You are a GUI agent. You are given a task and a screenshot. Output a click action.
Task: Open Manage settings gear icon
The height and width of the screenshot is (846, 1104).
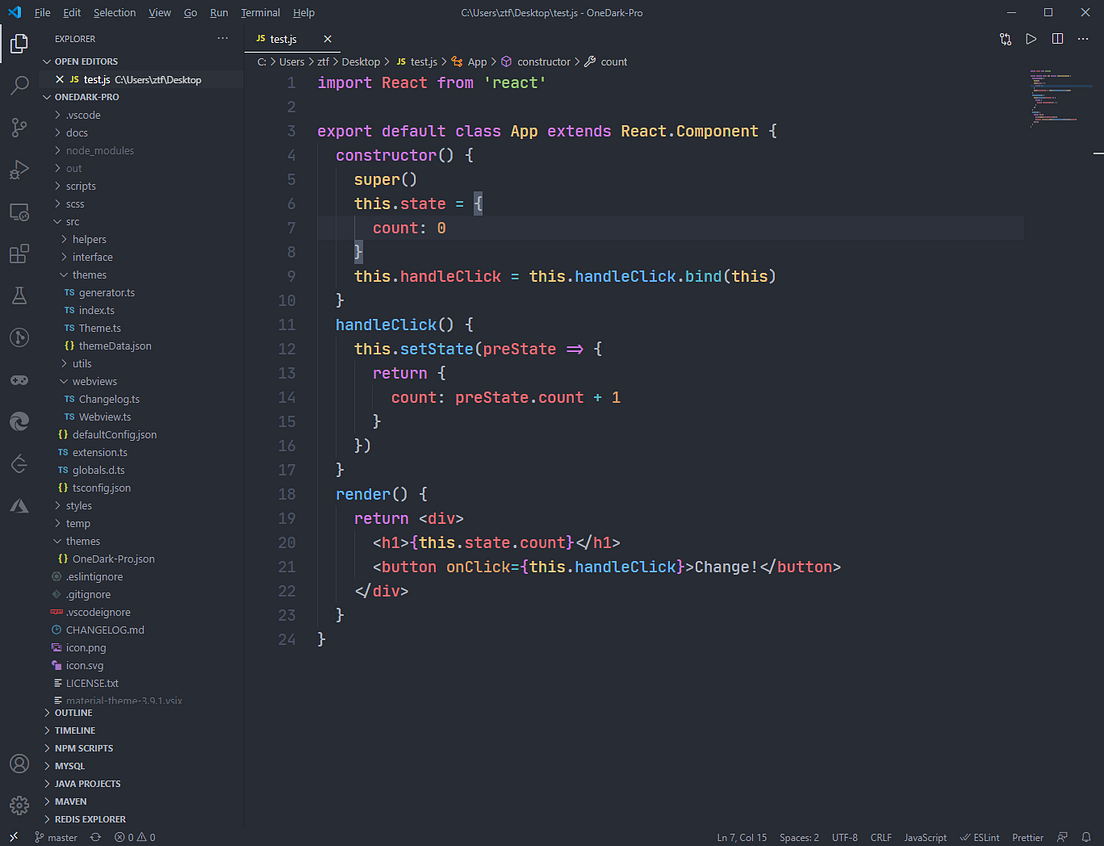(x=18, y=805)
